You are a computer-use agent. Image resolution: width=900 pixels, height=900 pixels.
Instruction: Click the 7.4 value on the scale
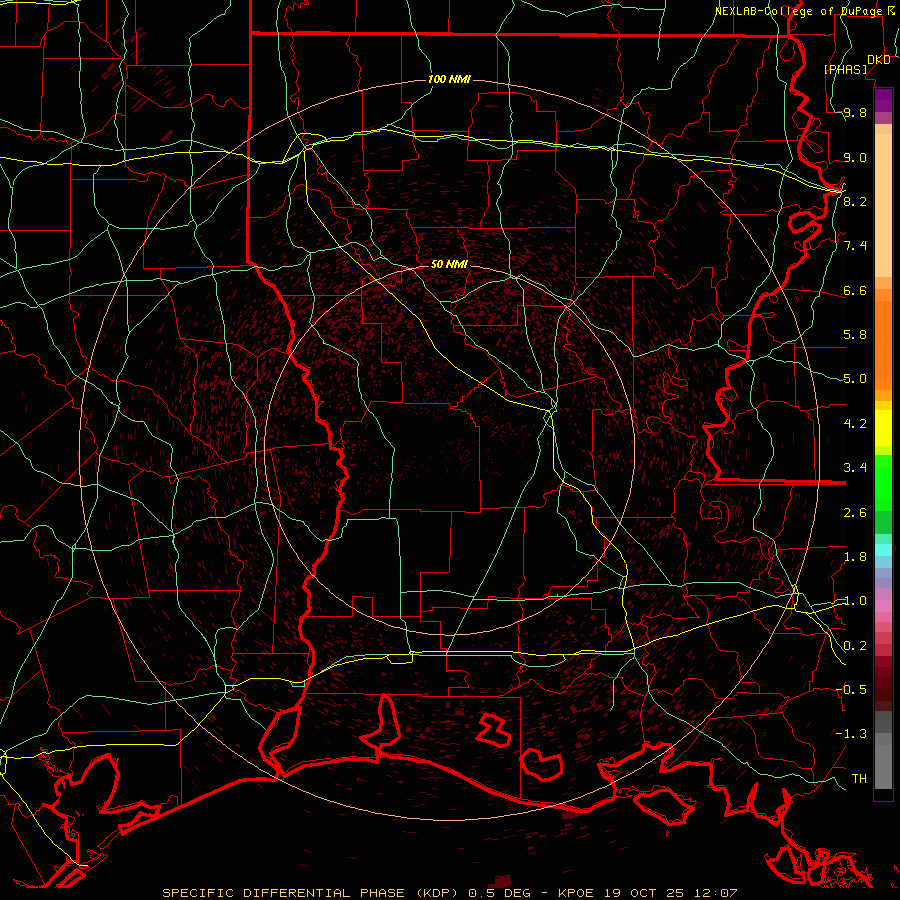pos(855,246)
